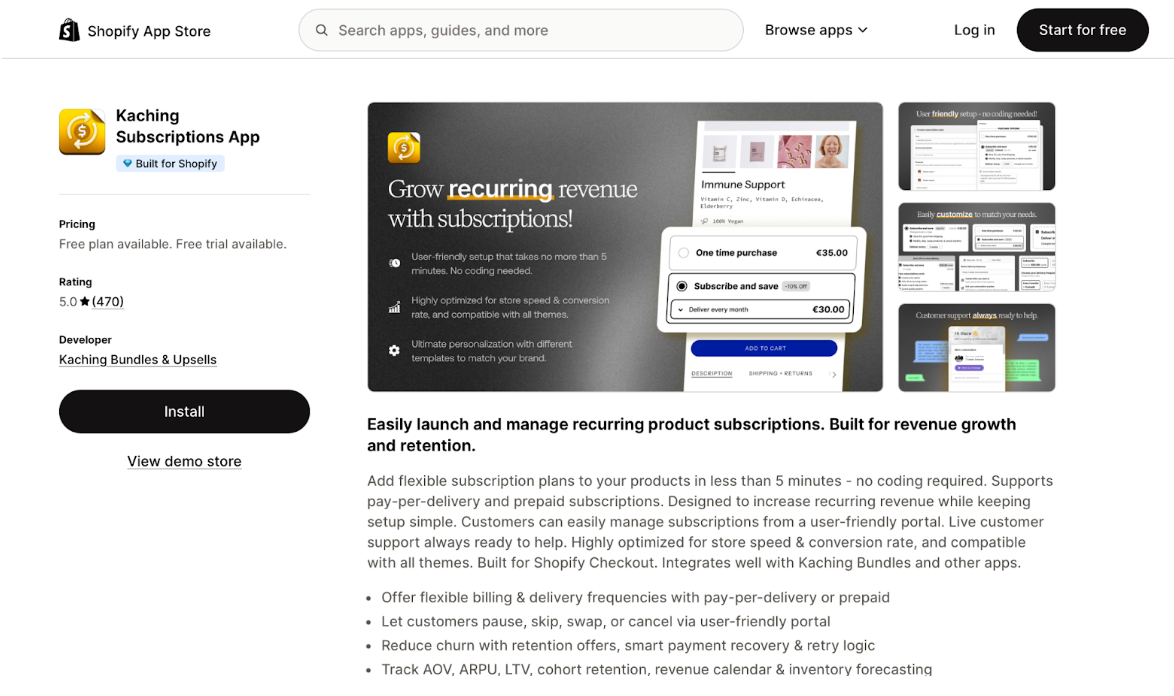1174x696 pixels.
Task: Click the bar chart icon in the banner
Action: 394,307
